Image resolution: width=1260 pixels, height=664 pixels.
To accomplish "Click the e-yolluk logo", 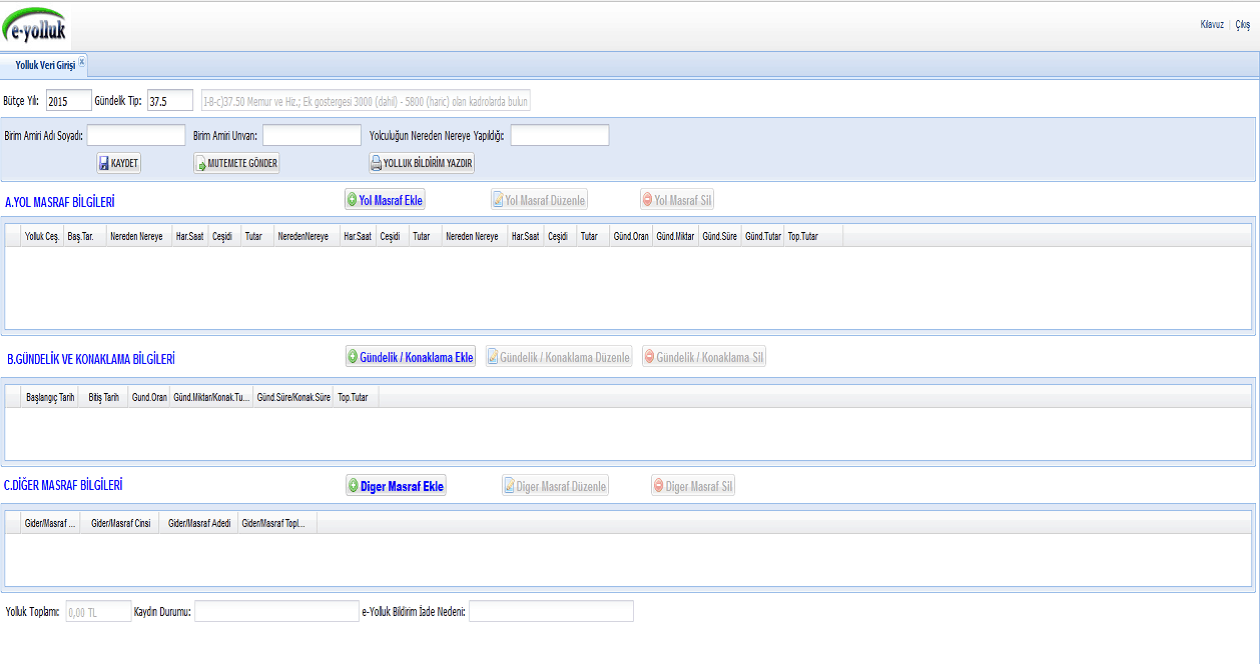I will tap(36, 28).
